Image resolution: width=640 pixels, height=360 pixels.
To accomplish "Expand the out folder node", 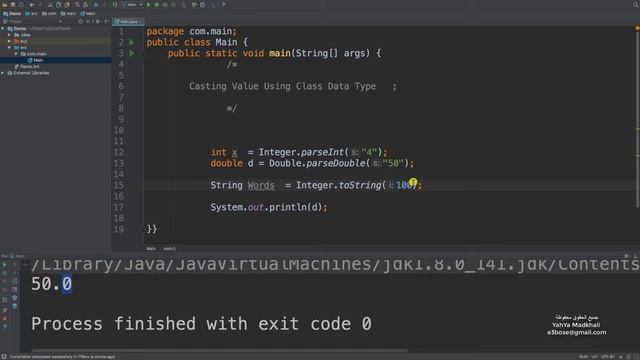I will pos(10,41).
